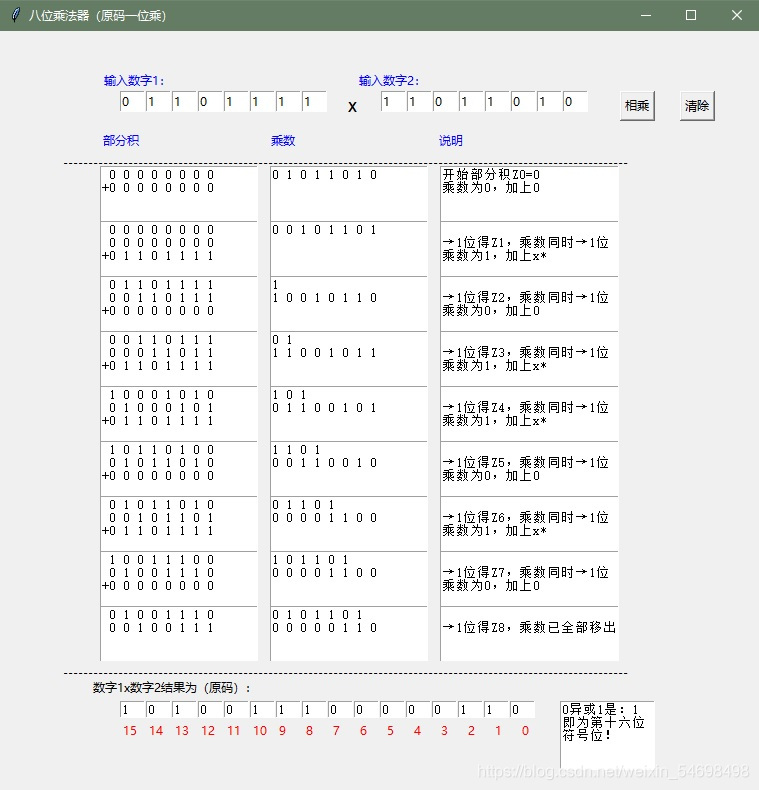Click the 清除 clear button

pyautogui.click(x=697, y=106)
